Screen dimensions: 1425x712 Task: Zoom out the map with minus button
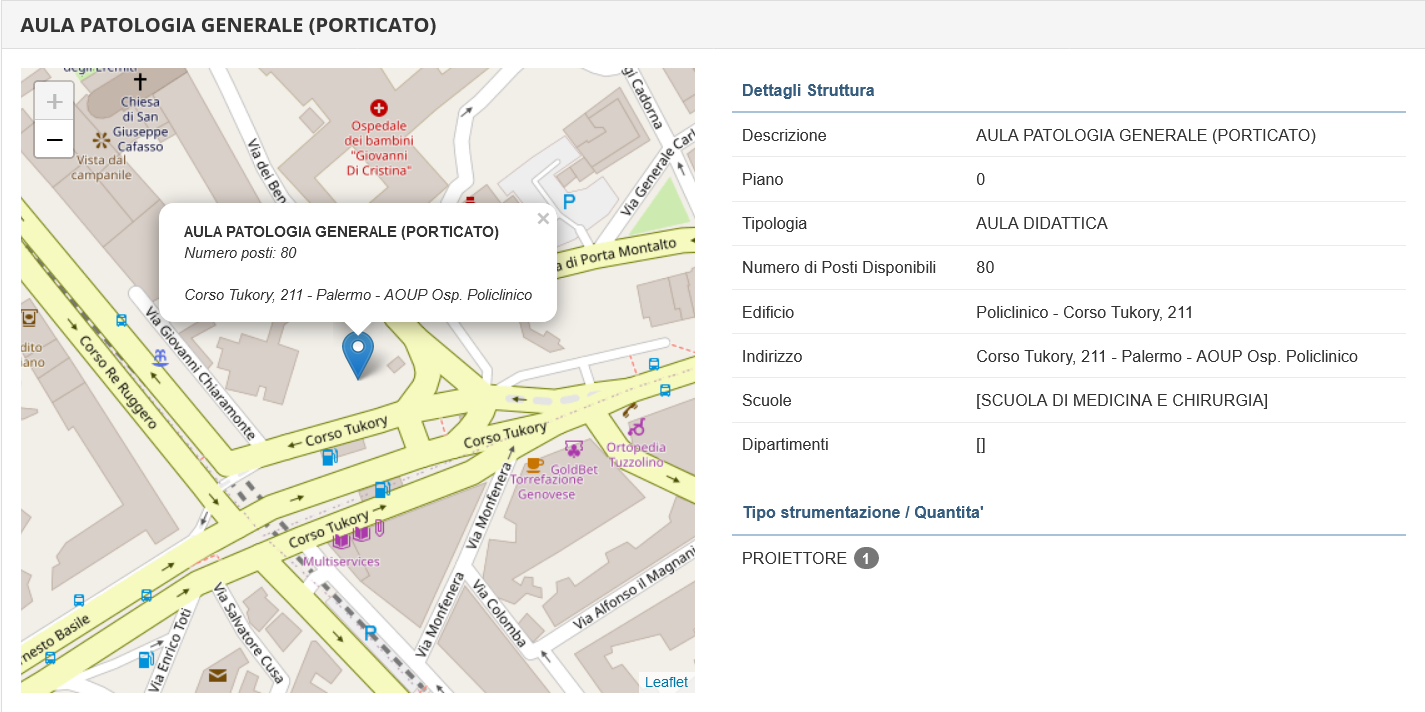click(x=54, y=140)
